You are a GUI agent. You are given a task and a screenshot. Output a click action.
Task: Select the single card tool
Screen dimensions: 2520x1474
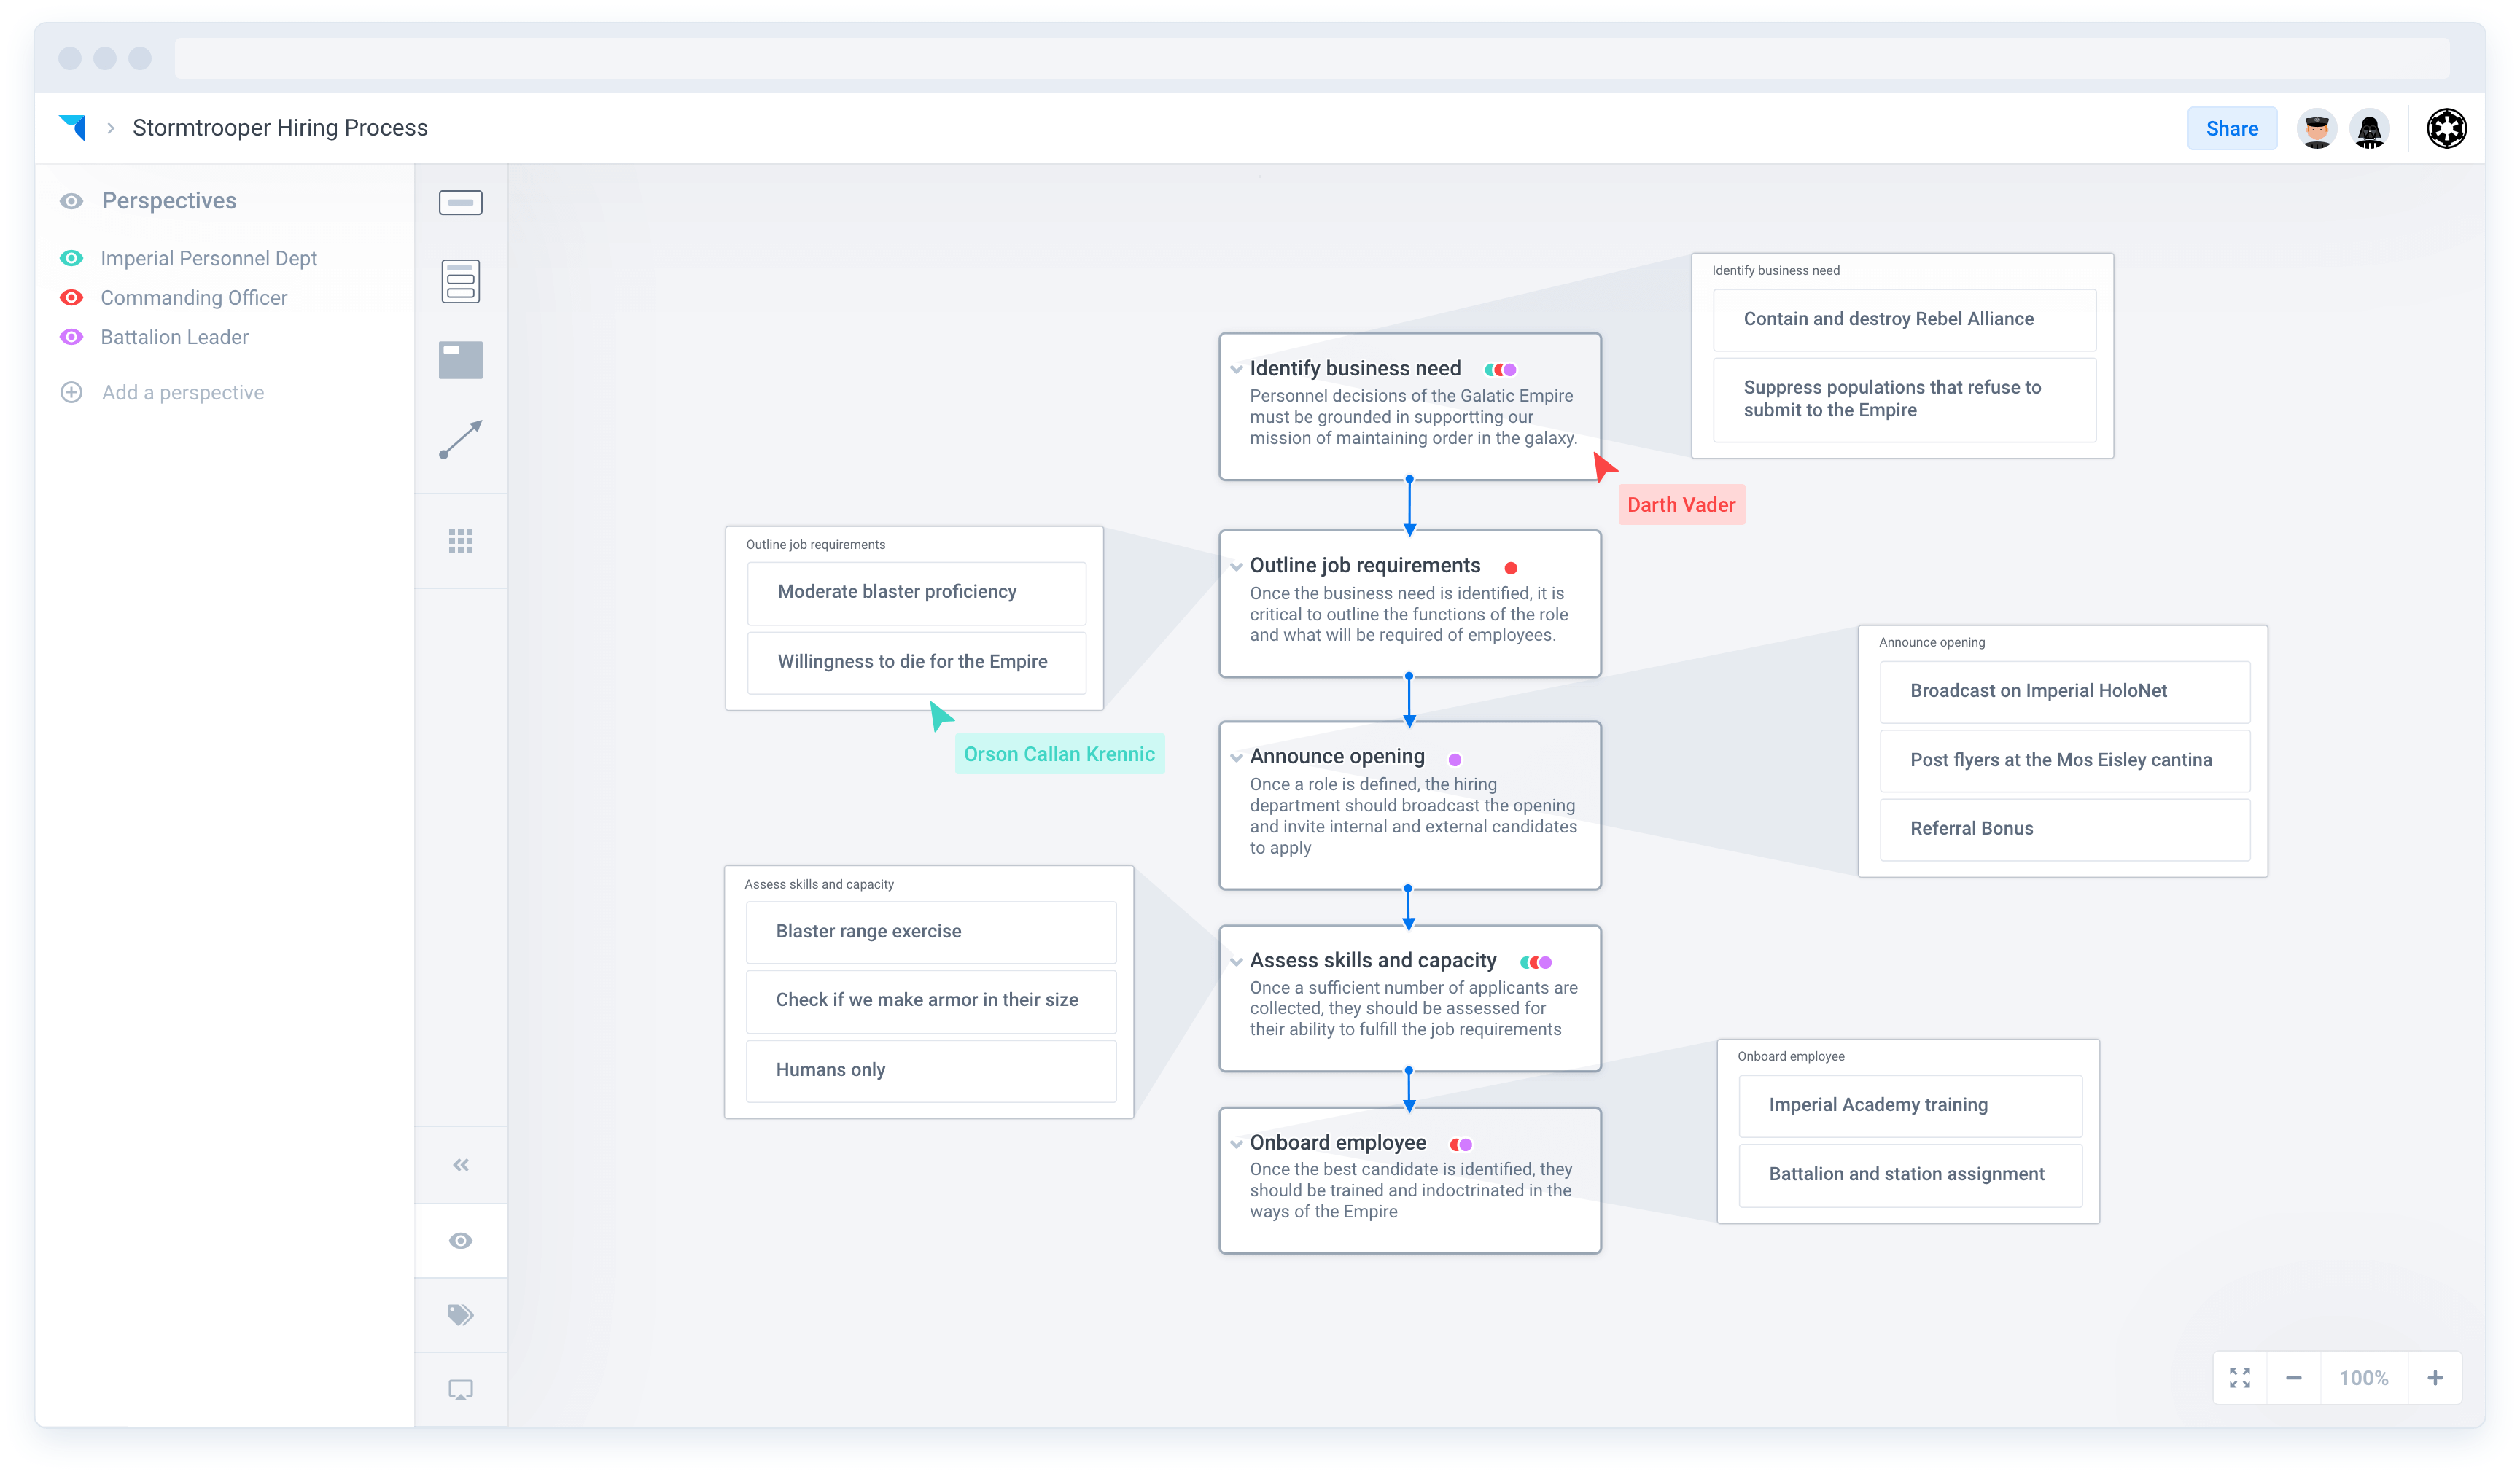pos(460,203)
